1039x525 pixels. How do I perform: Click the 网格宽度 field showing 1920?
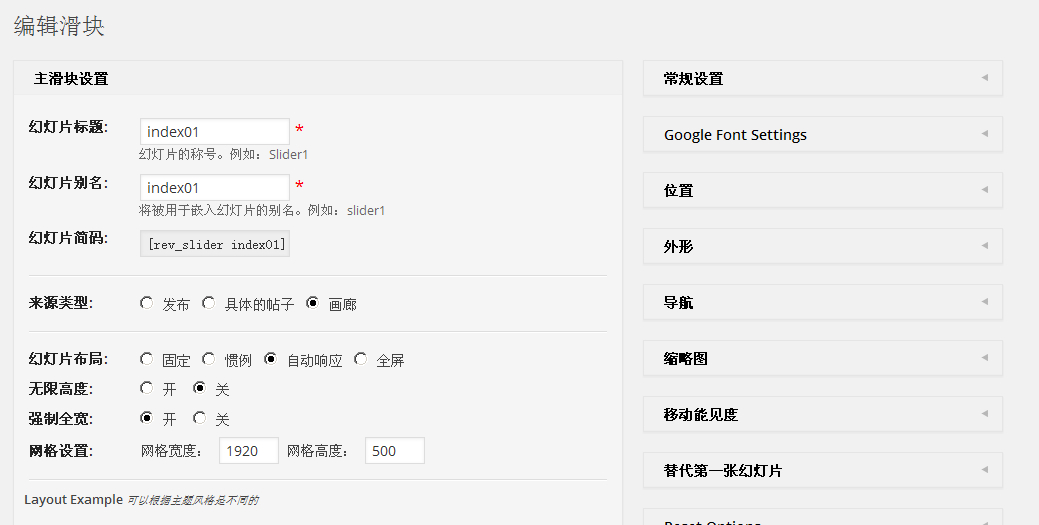click(248, 451)
